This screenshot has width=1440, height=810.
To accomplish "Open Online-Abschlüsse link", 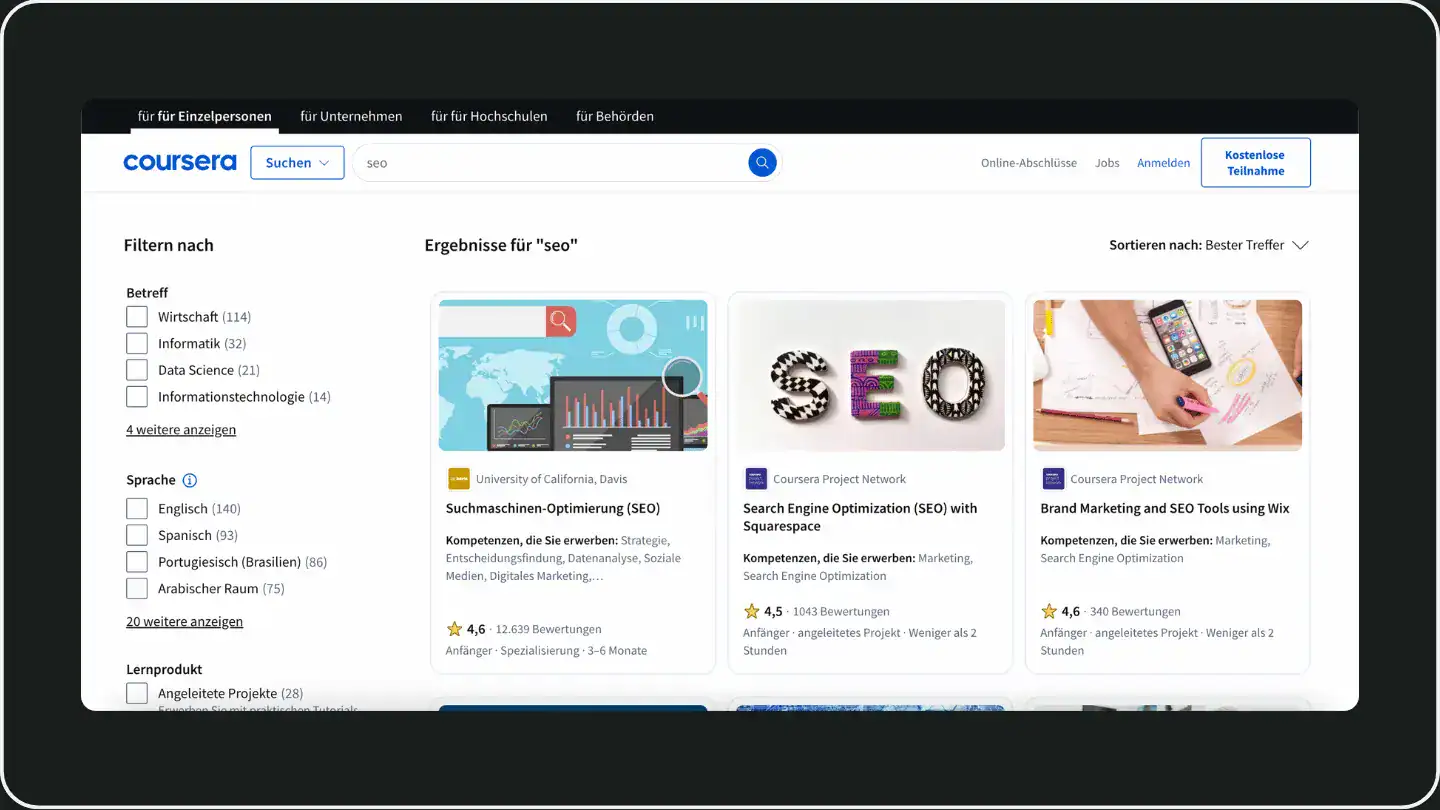I will 1029,163.
